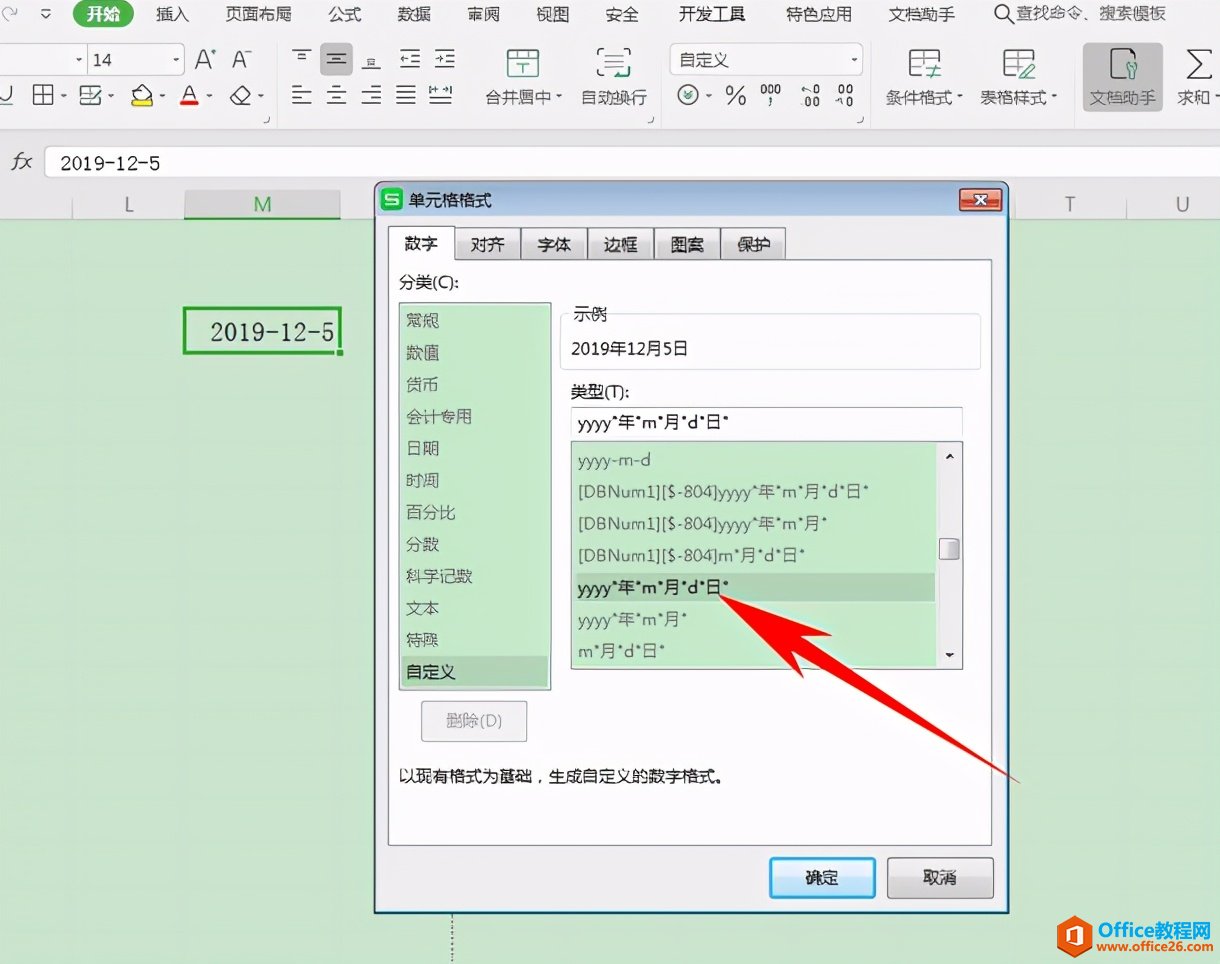
Task: Open the 数据 ribbon tab
Action: 415,14
